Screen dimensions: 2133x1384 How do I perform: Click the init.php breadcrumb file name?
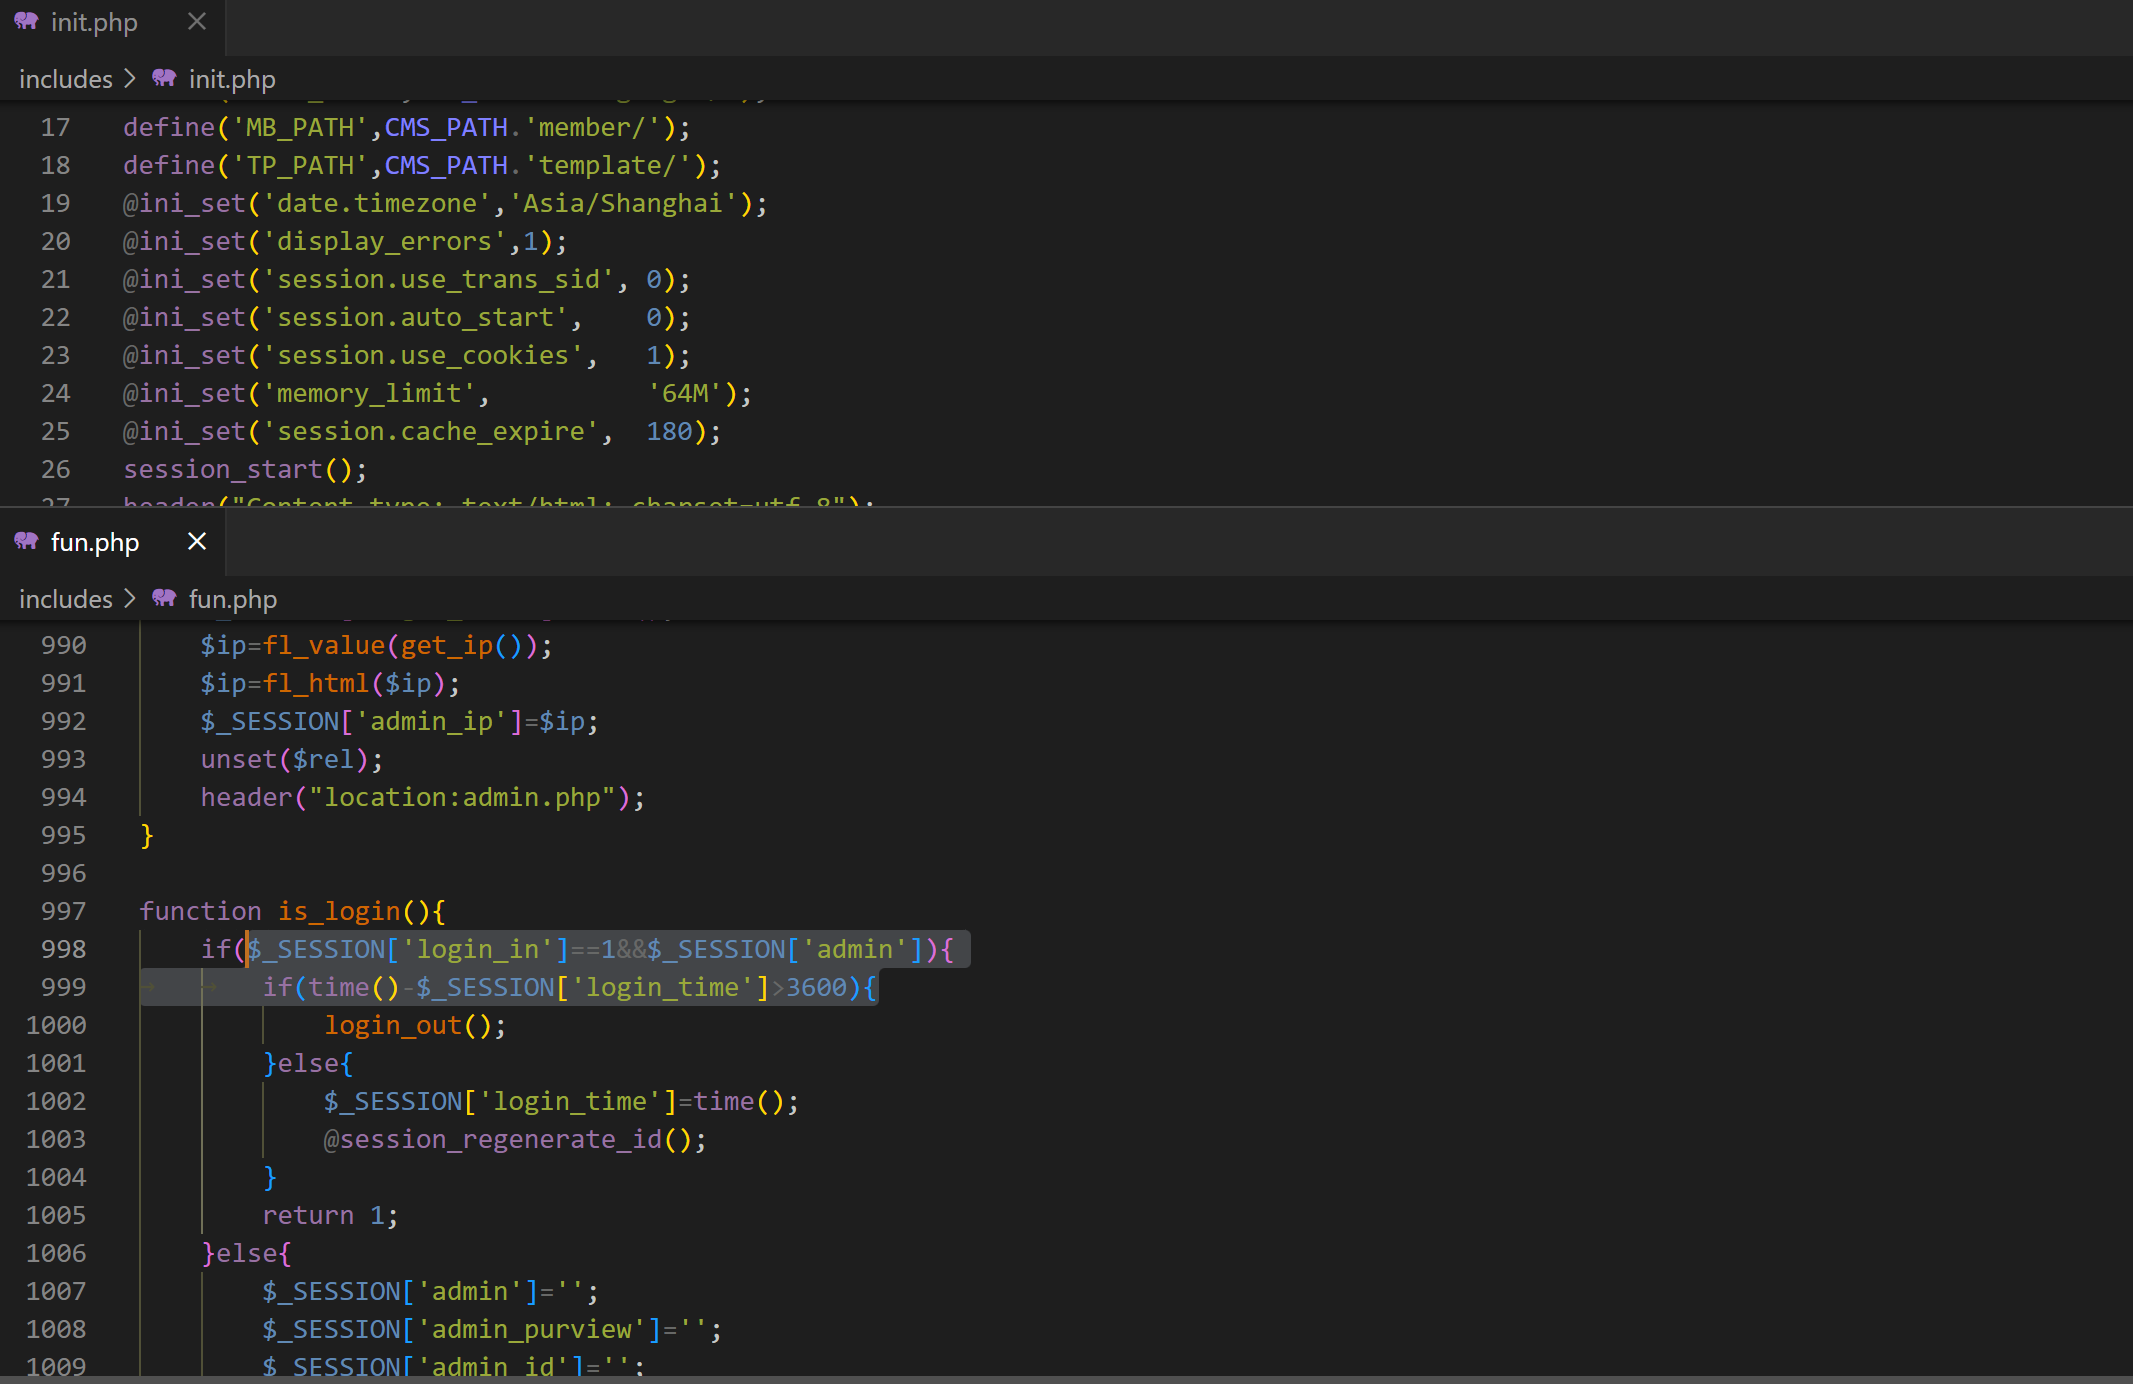(x=232, y=79)
